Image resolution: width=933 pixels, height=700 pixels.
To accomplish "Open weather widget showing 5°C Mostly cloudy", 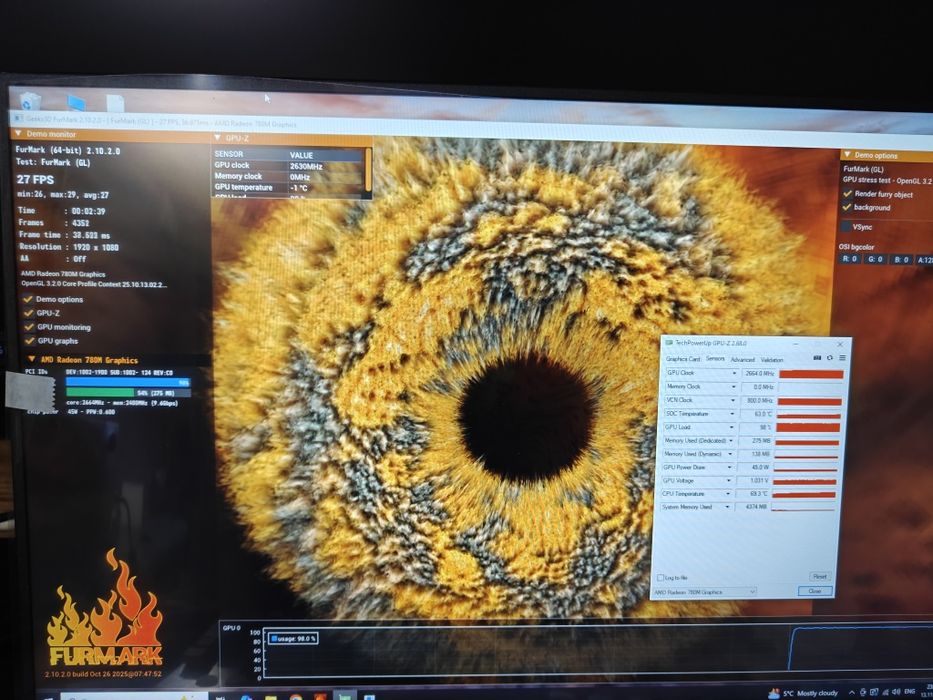I will 803,693.
